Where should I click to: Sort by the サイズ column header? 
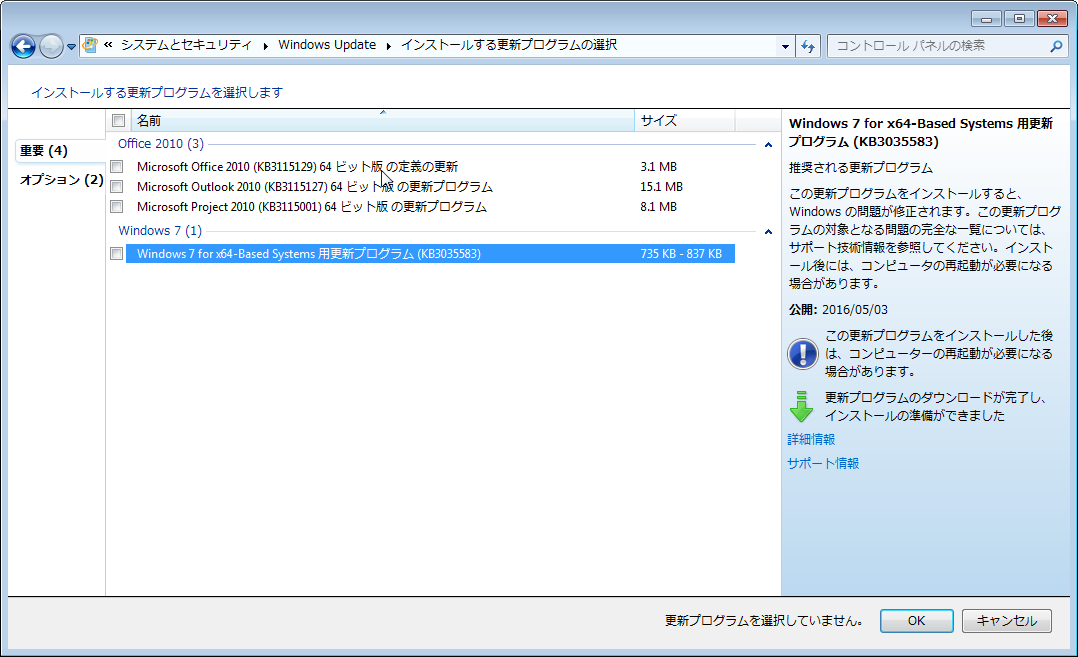685,121
